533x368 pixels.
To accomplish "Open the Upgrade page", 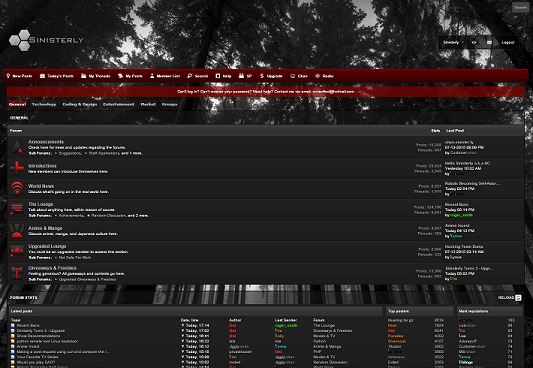I will (271, 76).
